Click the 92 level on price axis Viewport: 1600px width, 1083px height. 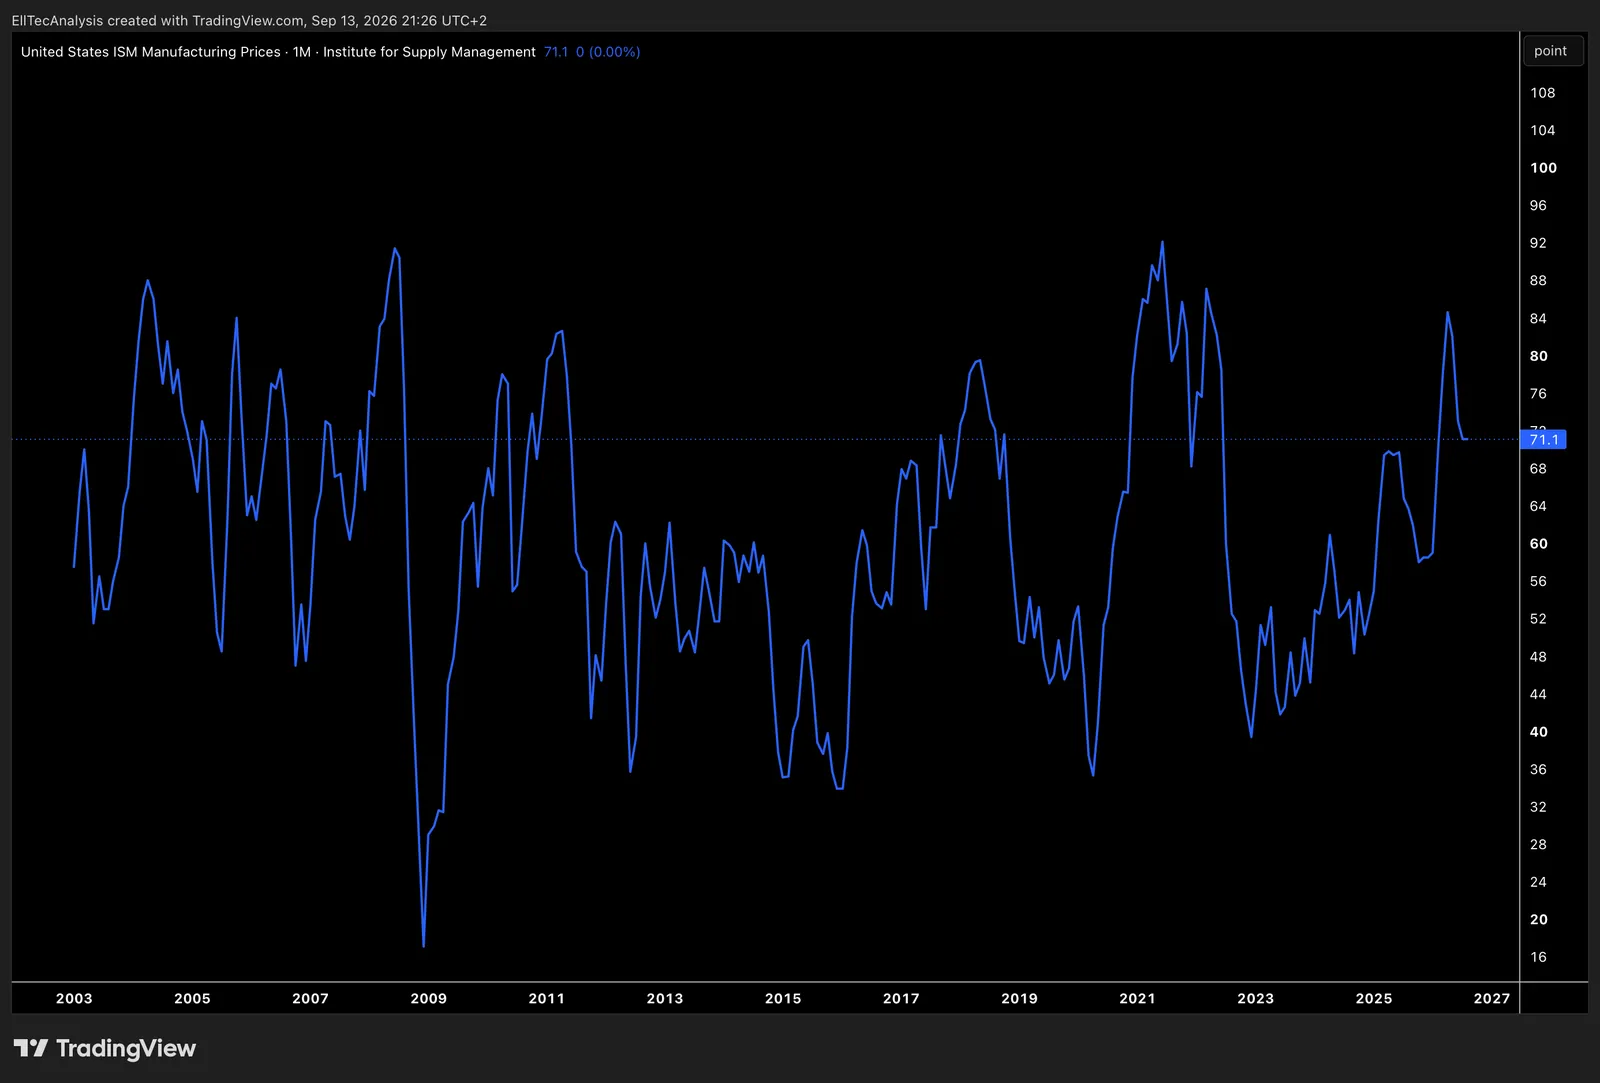tap(1538, 243)
